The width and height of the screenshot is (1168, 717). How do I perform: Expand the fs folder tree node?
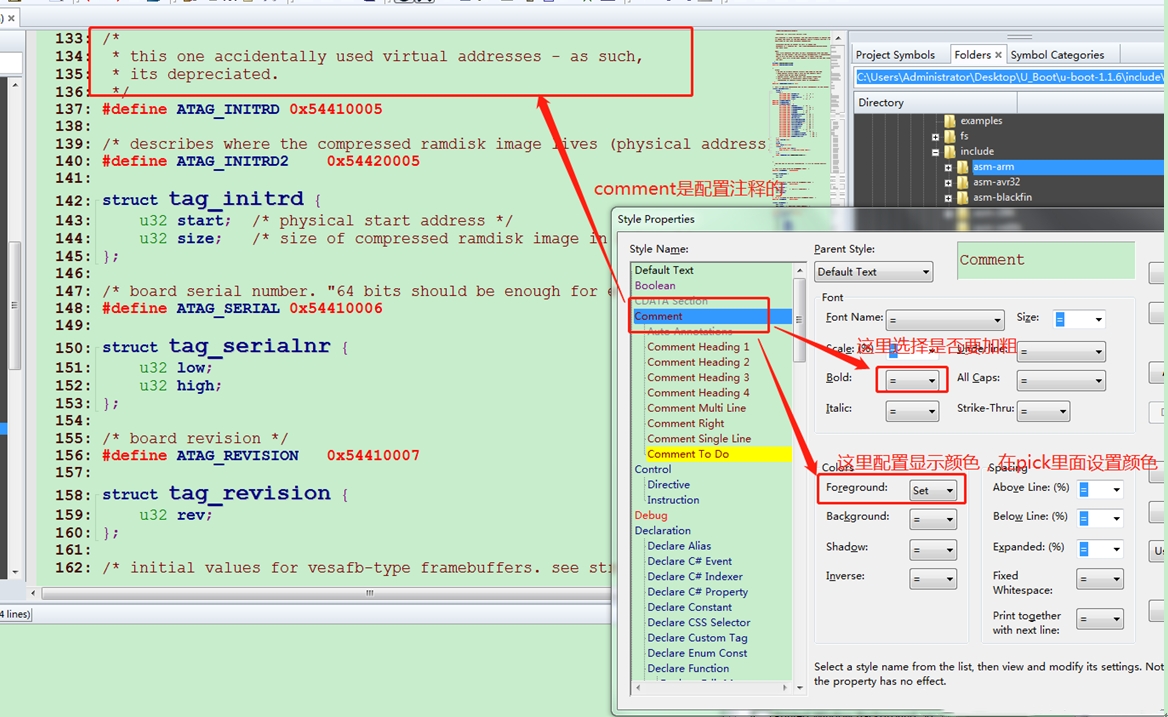(x=936, y=136)
